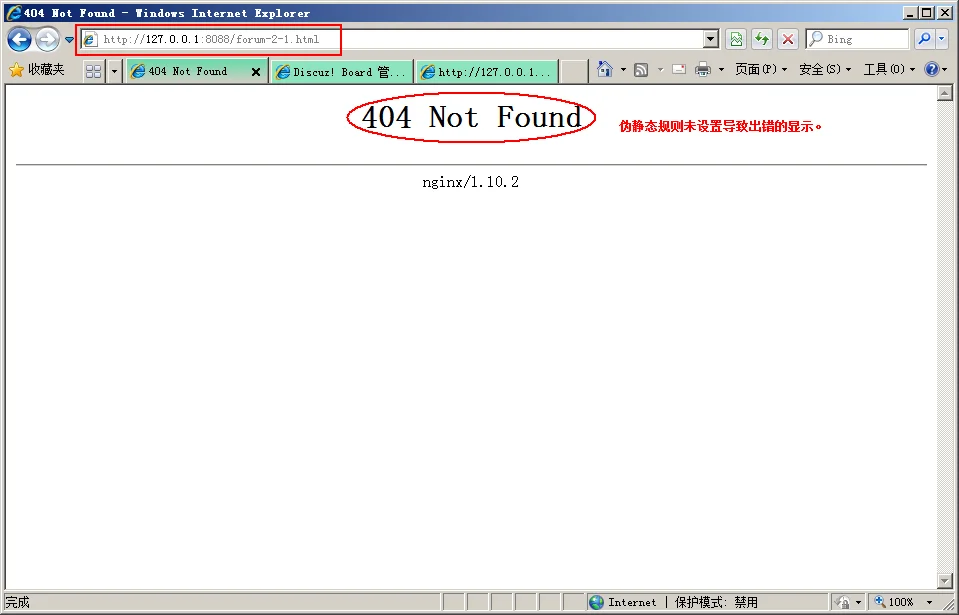
Task: Select the 404 Not Found tab
Action: 187,72
